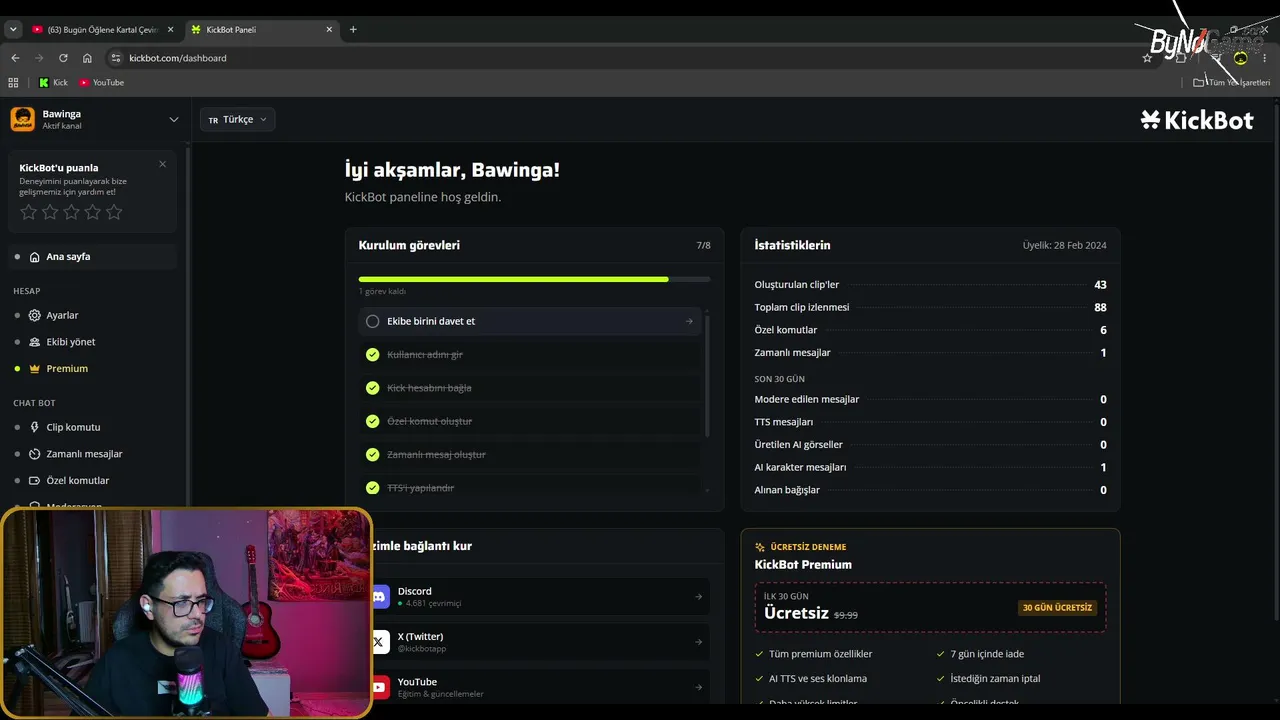Click the Clip komutu lightning icon
Image resolution: width=1280 pixels, height=720 pixels.
pyautogui.click(x=35, y=427)
